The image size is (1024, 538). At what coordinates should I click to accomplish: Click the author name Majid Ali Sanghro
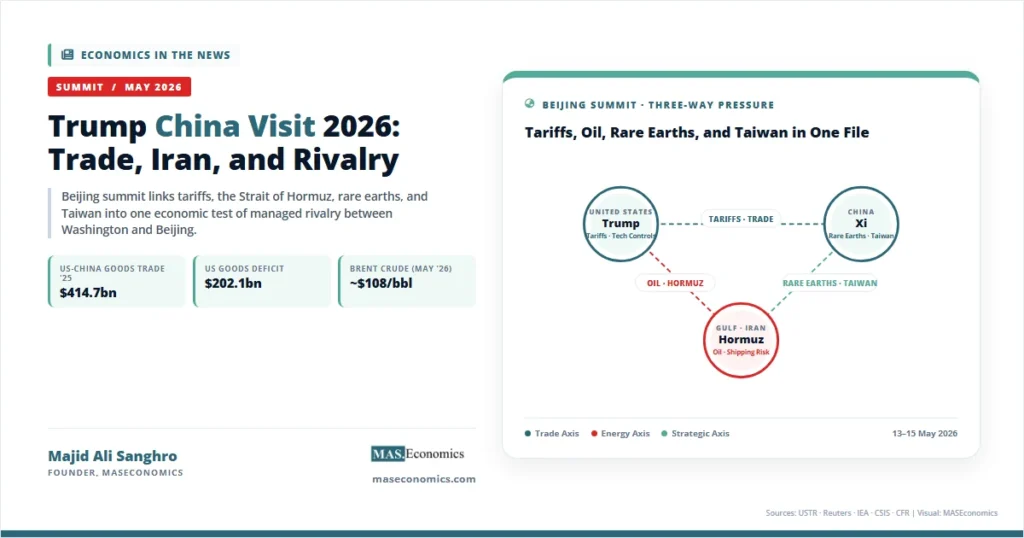pyautogui.click(x=112, y=456)
